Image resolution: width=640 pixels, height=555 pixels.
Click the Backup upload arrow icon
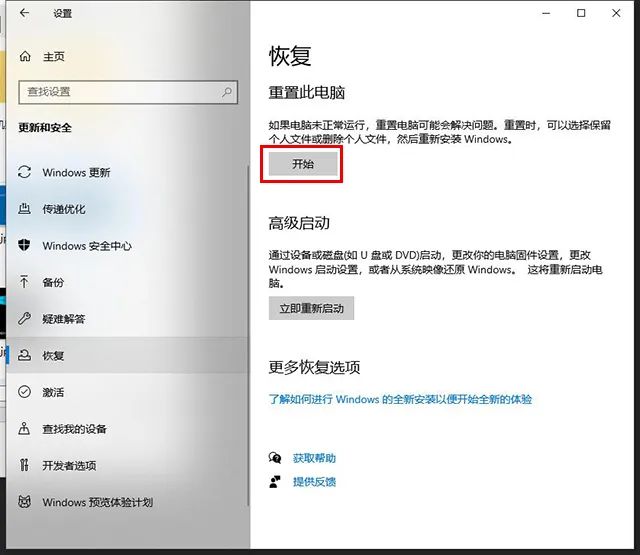26,282
